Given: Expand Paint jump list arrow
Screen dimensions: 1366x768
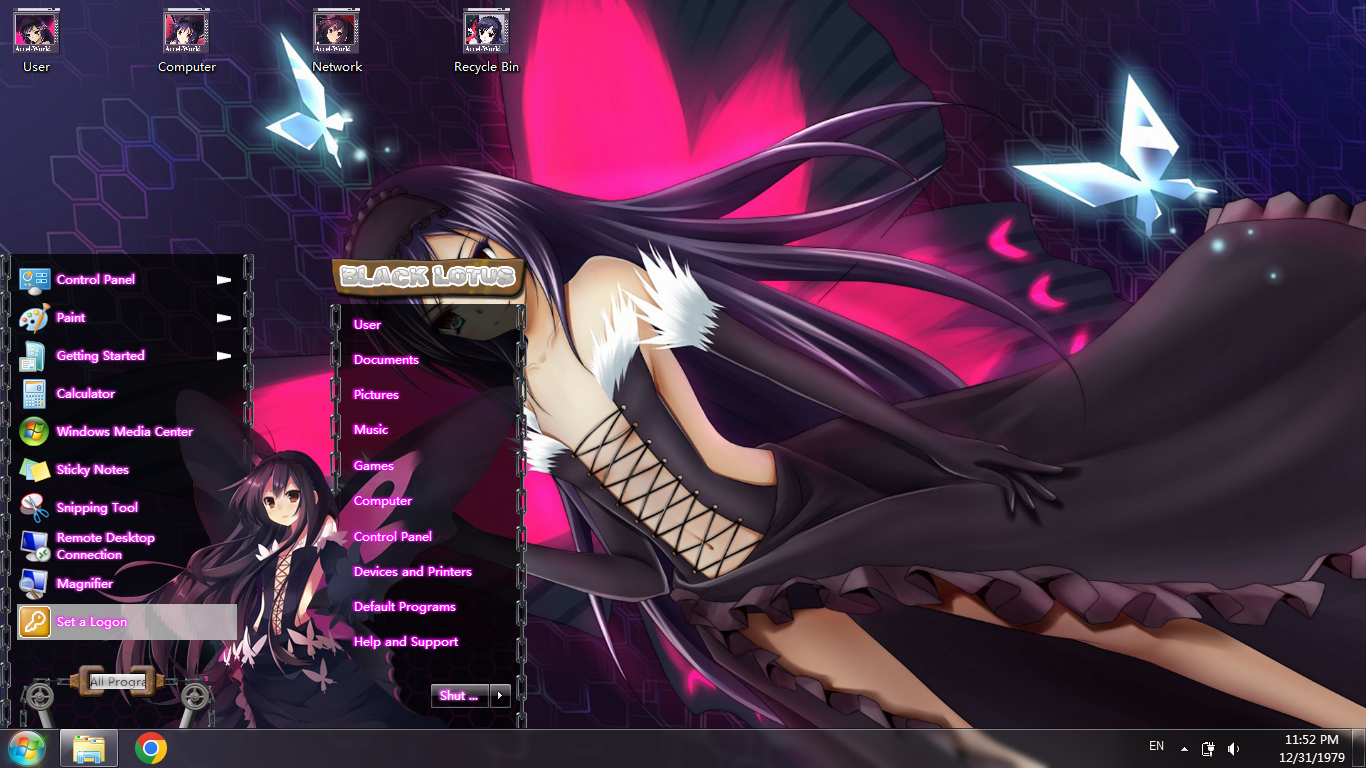Looking at the screenshot, I should point(224,318).
